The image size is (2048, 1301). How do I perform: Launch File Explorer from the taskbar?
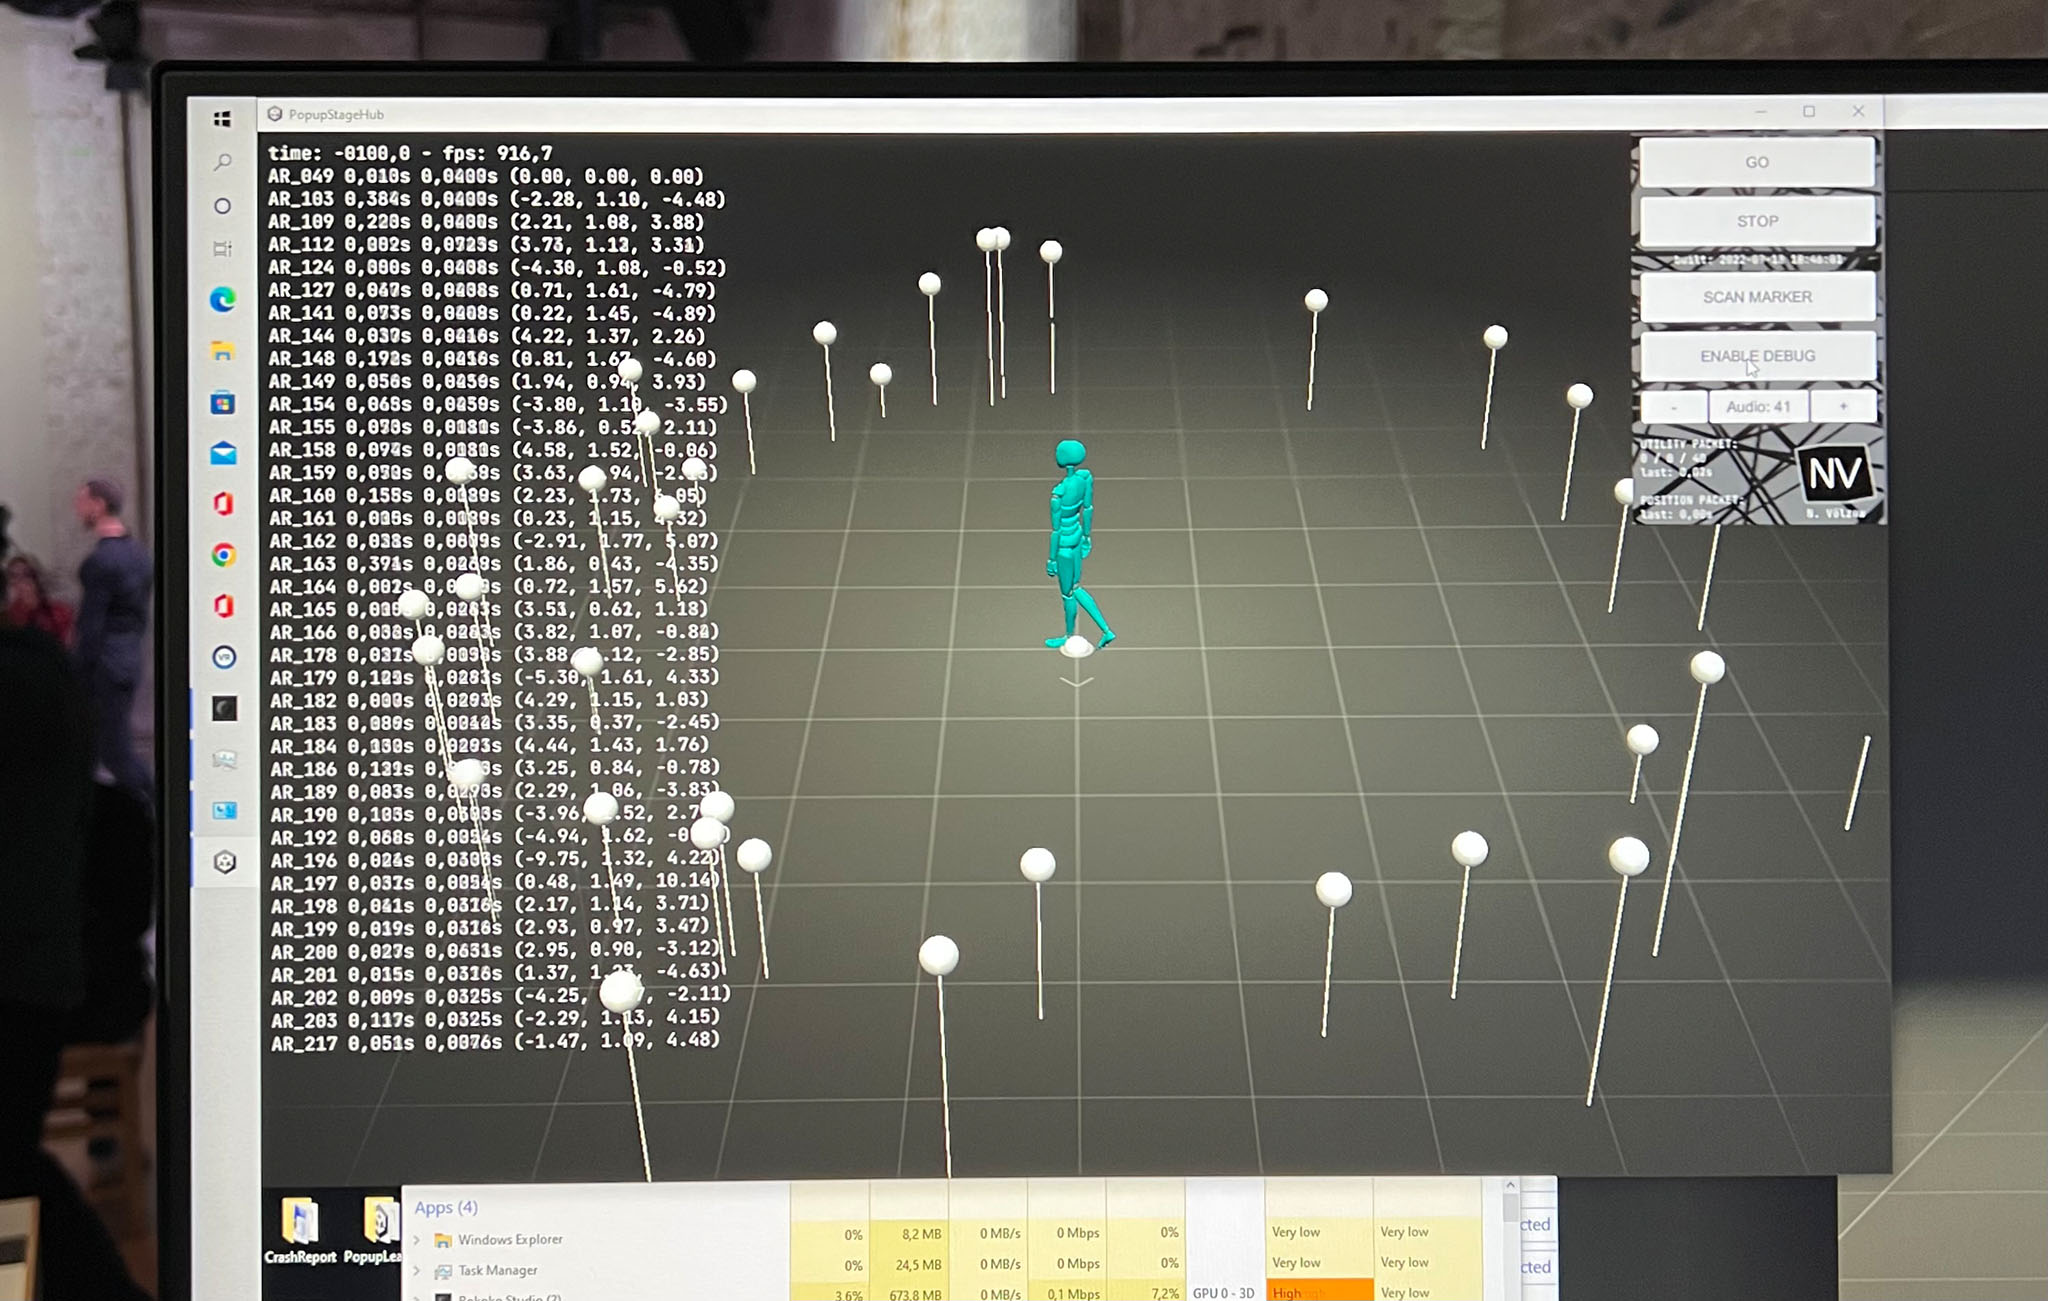(223, 351)
